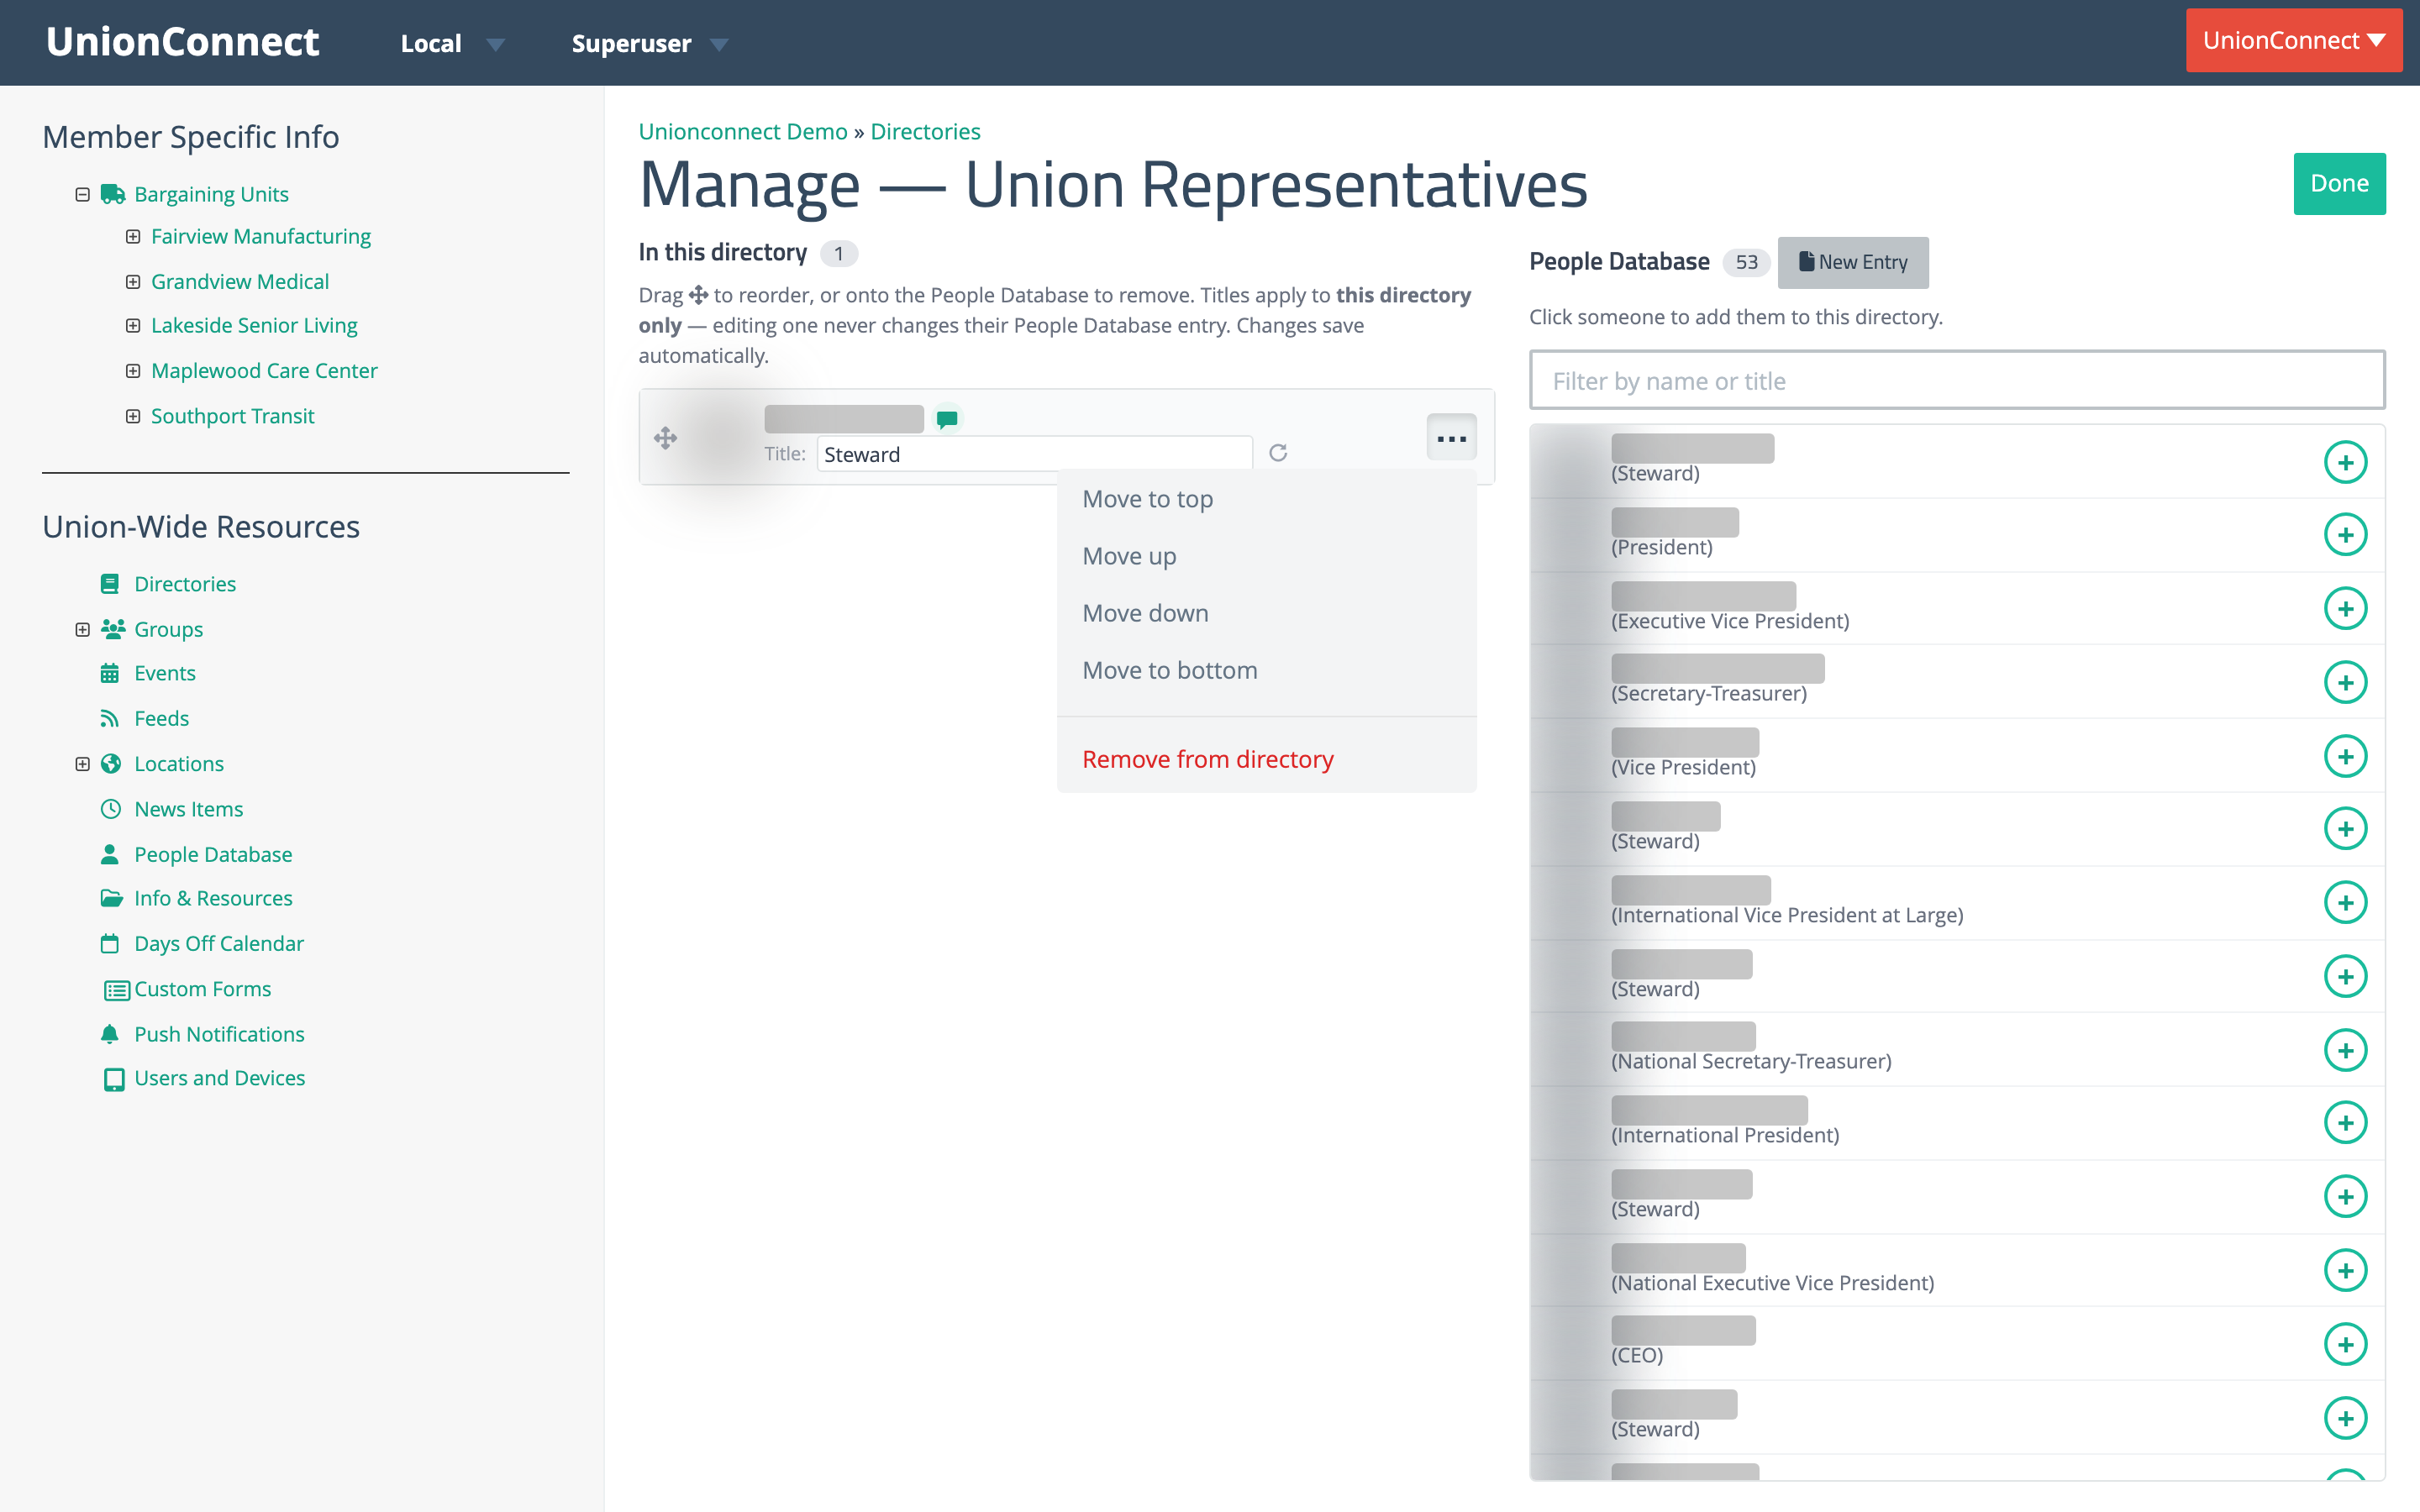Click the UnionConnect logo in the header
Viewport: 2420px width, 1512px height.
click(x=182, y=42)
